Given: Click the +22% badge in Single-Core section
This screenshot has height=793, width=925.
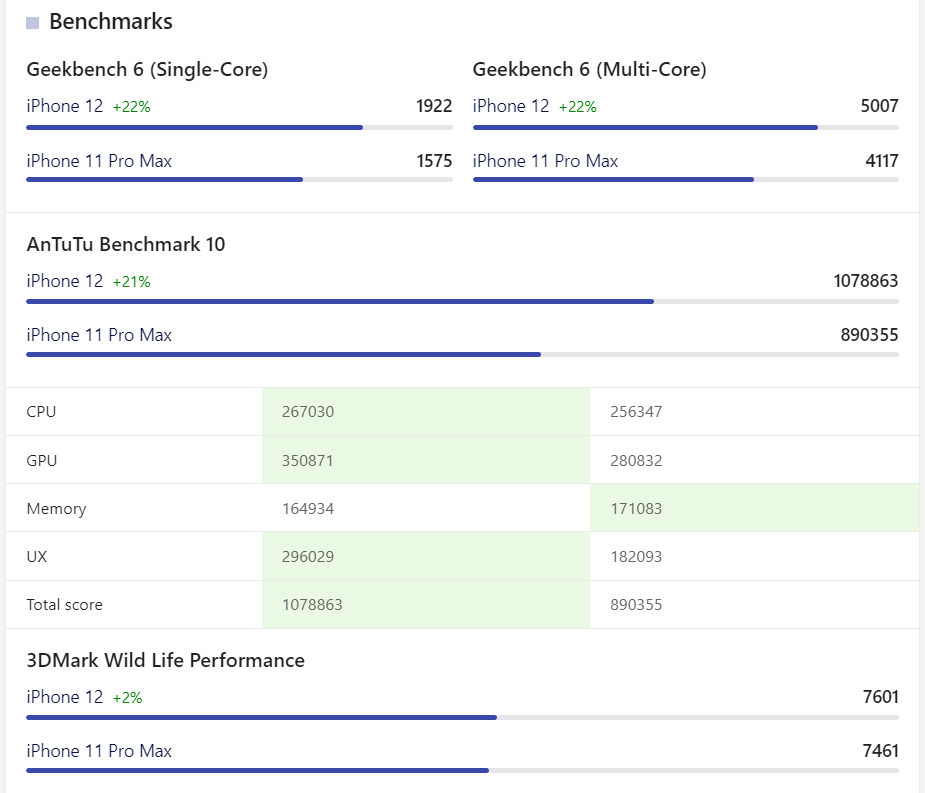Looking at the screenshot, I should pyautogui.click(x=132, y=107).
